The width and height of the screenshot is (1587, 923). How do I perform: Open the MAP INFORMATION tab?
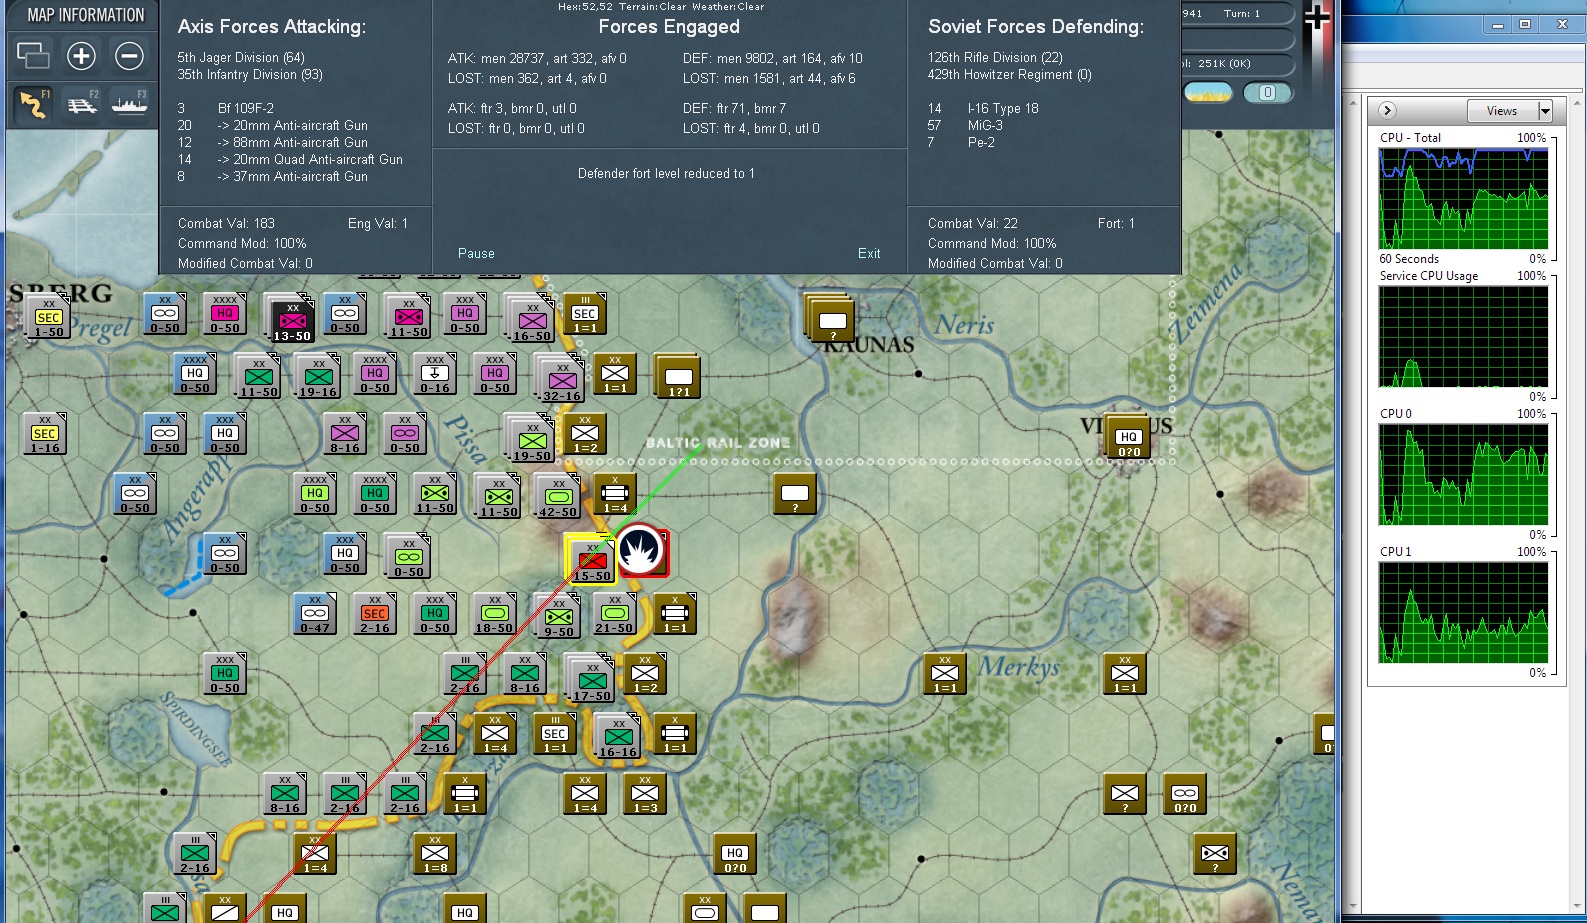[x=84, y=15]
